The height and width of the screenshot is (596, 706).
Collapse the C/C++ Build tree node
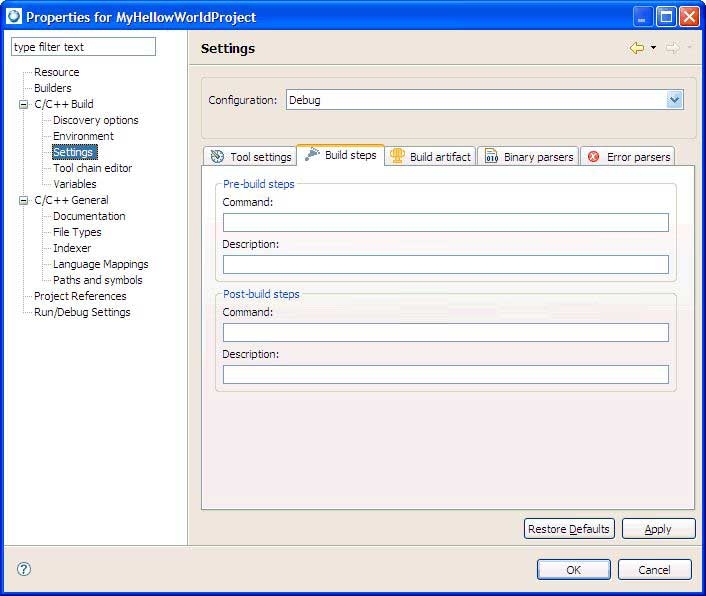pos(23,104)
